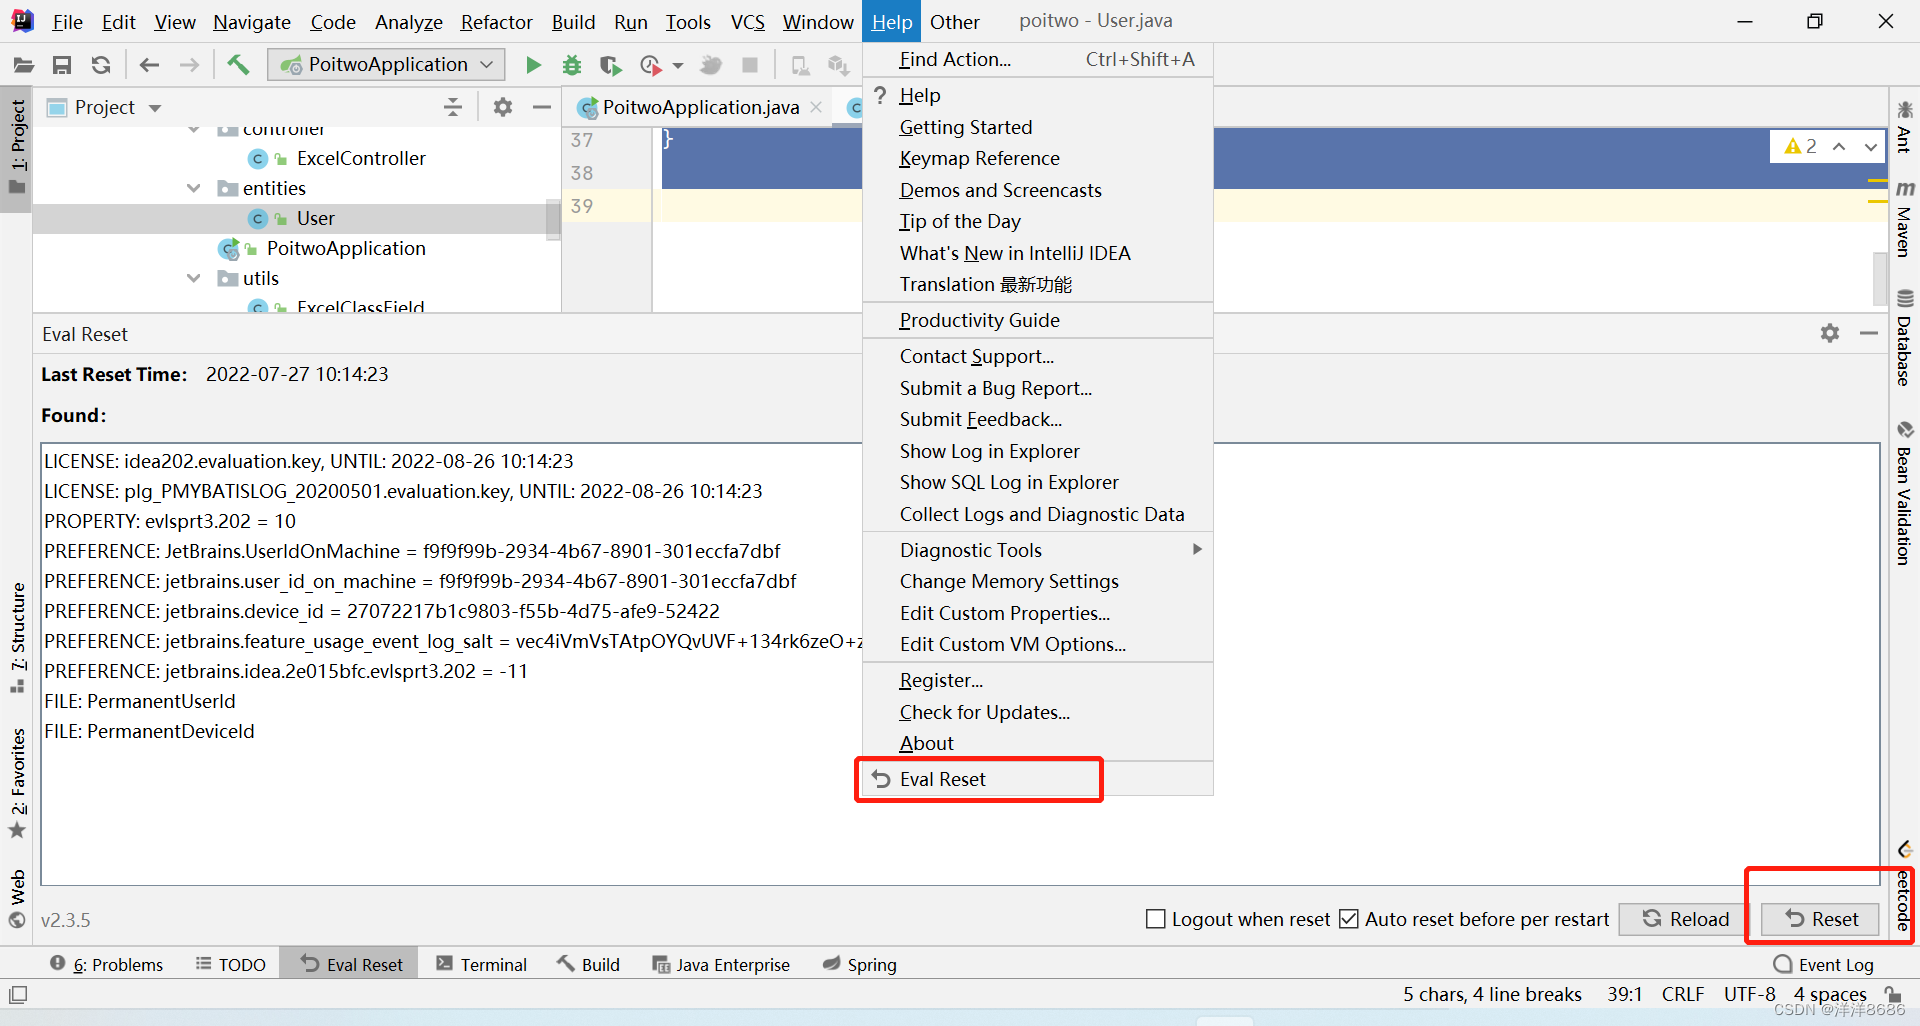
Task: Open Eval Reset panel settings gear
Action: click(1830, 333)
